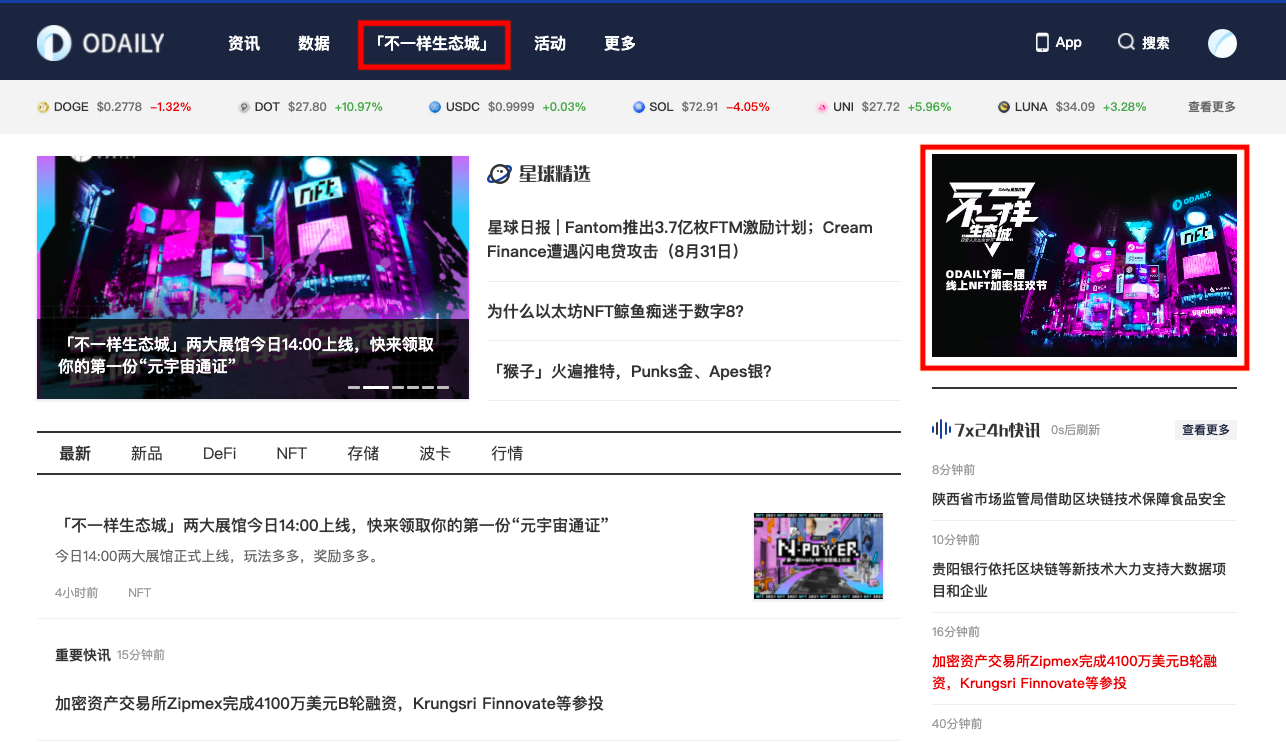Open the main carousel banner image
Image resolution: width=1286 pixels, height=743 pixels.
coord(253,277)
